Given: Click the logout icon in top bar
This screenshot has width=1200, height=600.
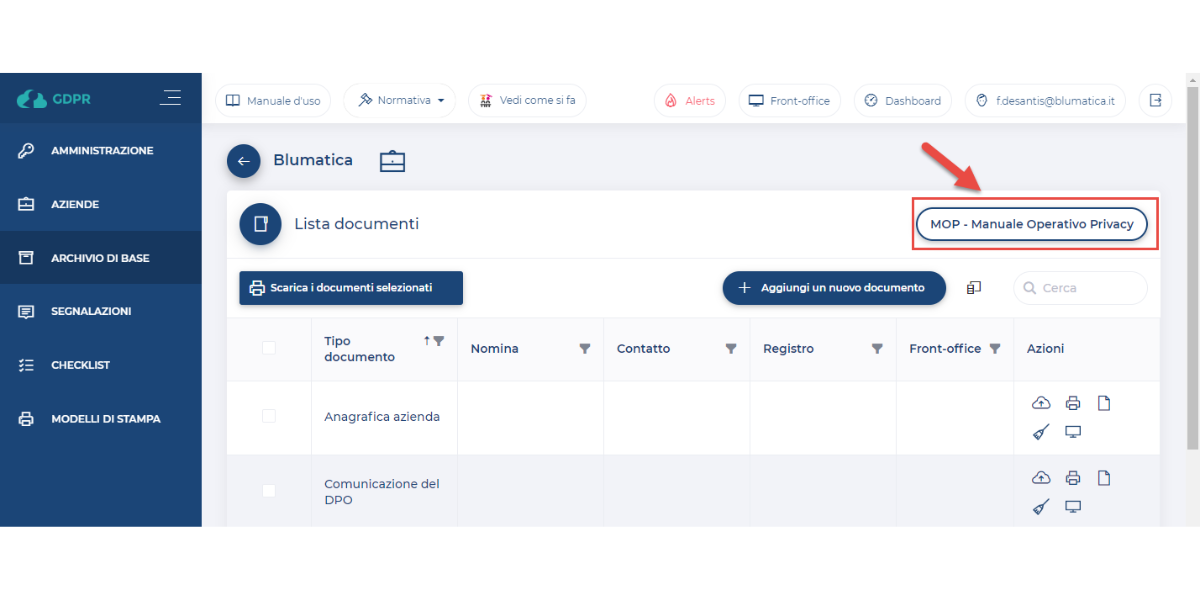Looking at the screenshot, I should tap(1155, 100).
